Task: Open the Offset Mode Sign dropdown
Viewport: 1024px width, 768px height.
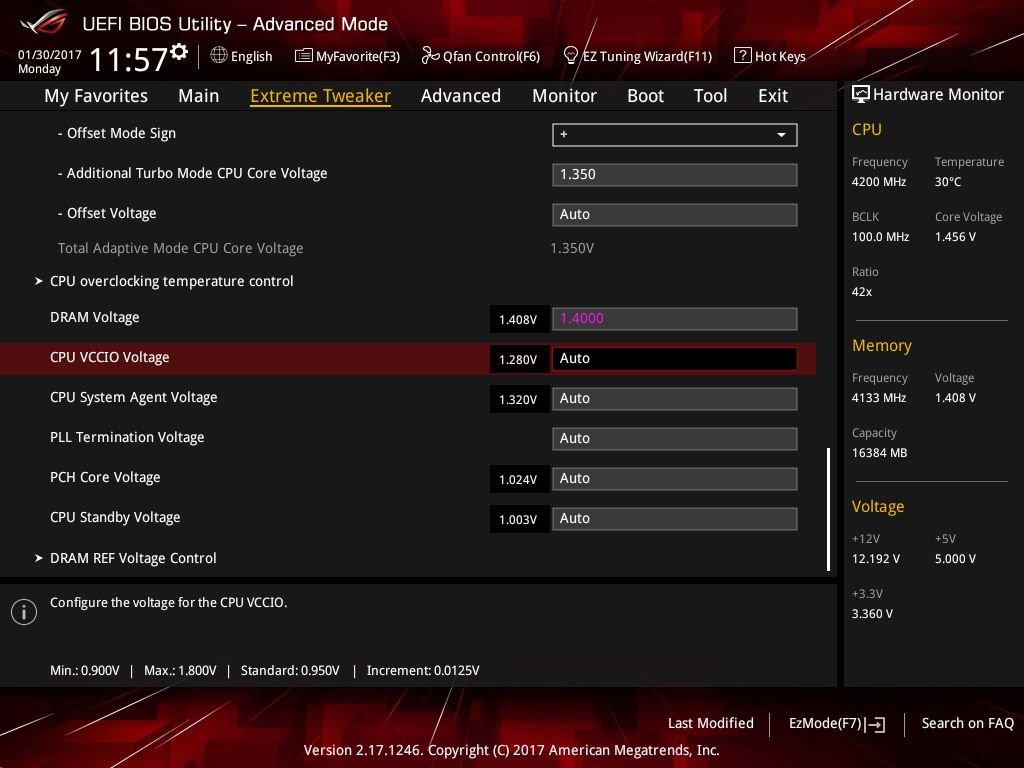Action: 675,135
